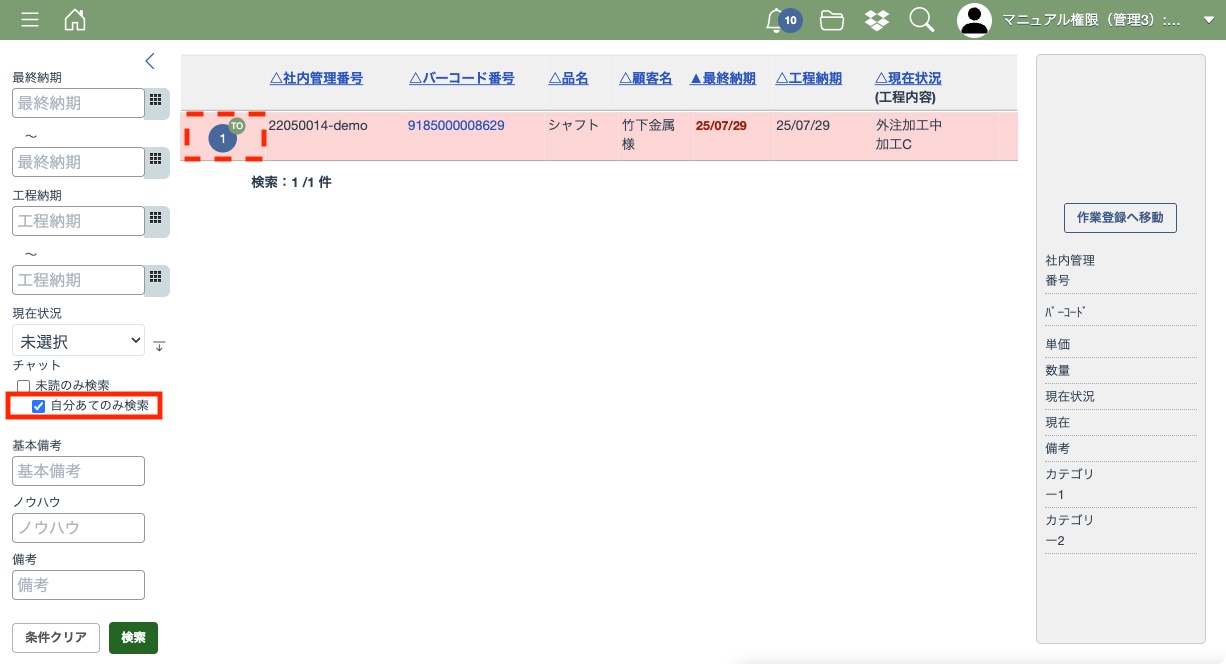Image resolution: width=1226 pixels, height=664 pixels.
Task: Go to home via house icon
Action: coord(74,20)
